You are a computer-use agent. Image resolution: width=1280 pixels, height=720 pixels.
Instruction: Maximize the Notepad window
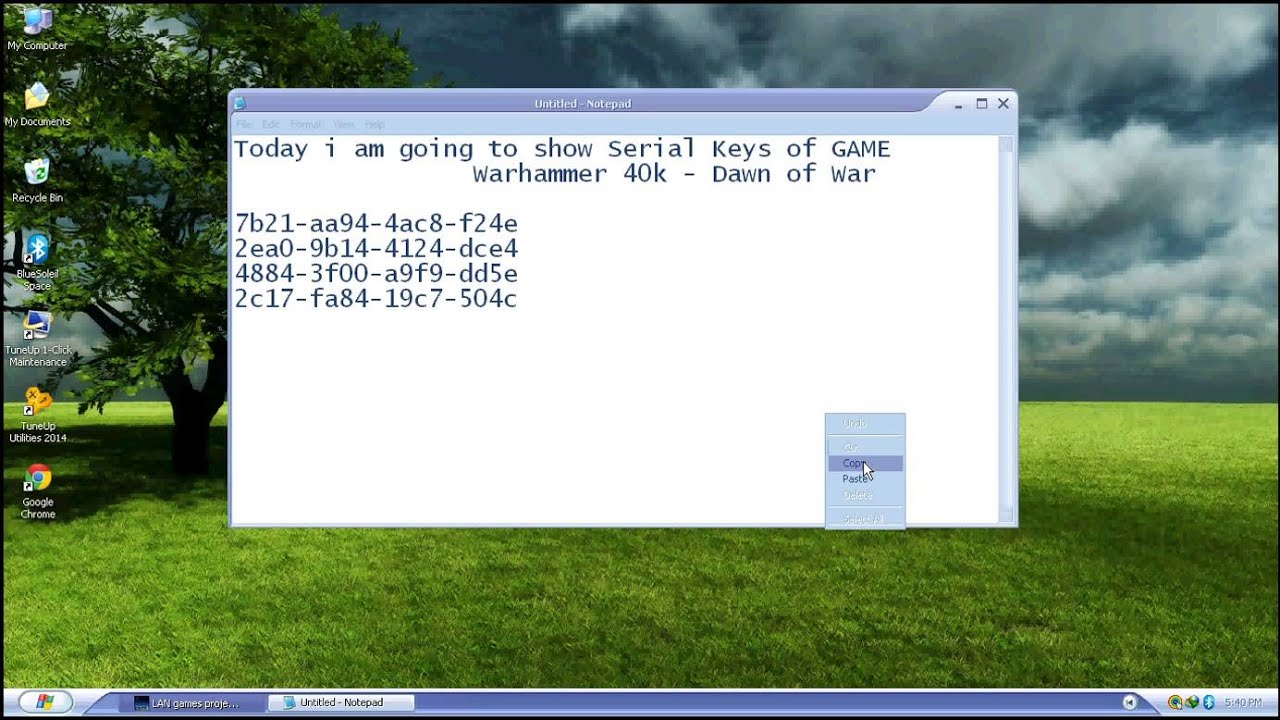pyautogui.click(x=982, y=103)
